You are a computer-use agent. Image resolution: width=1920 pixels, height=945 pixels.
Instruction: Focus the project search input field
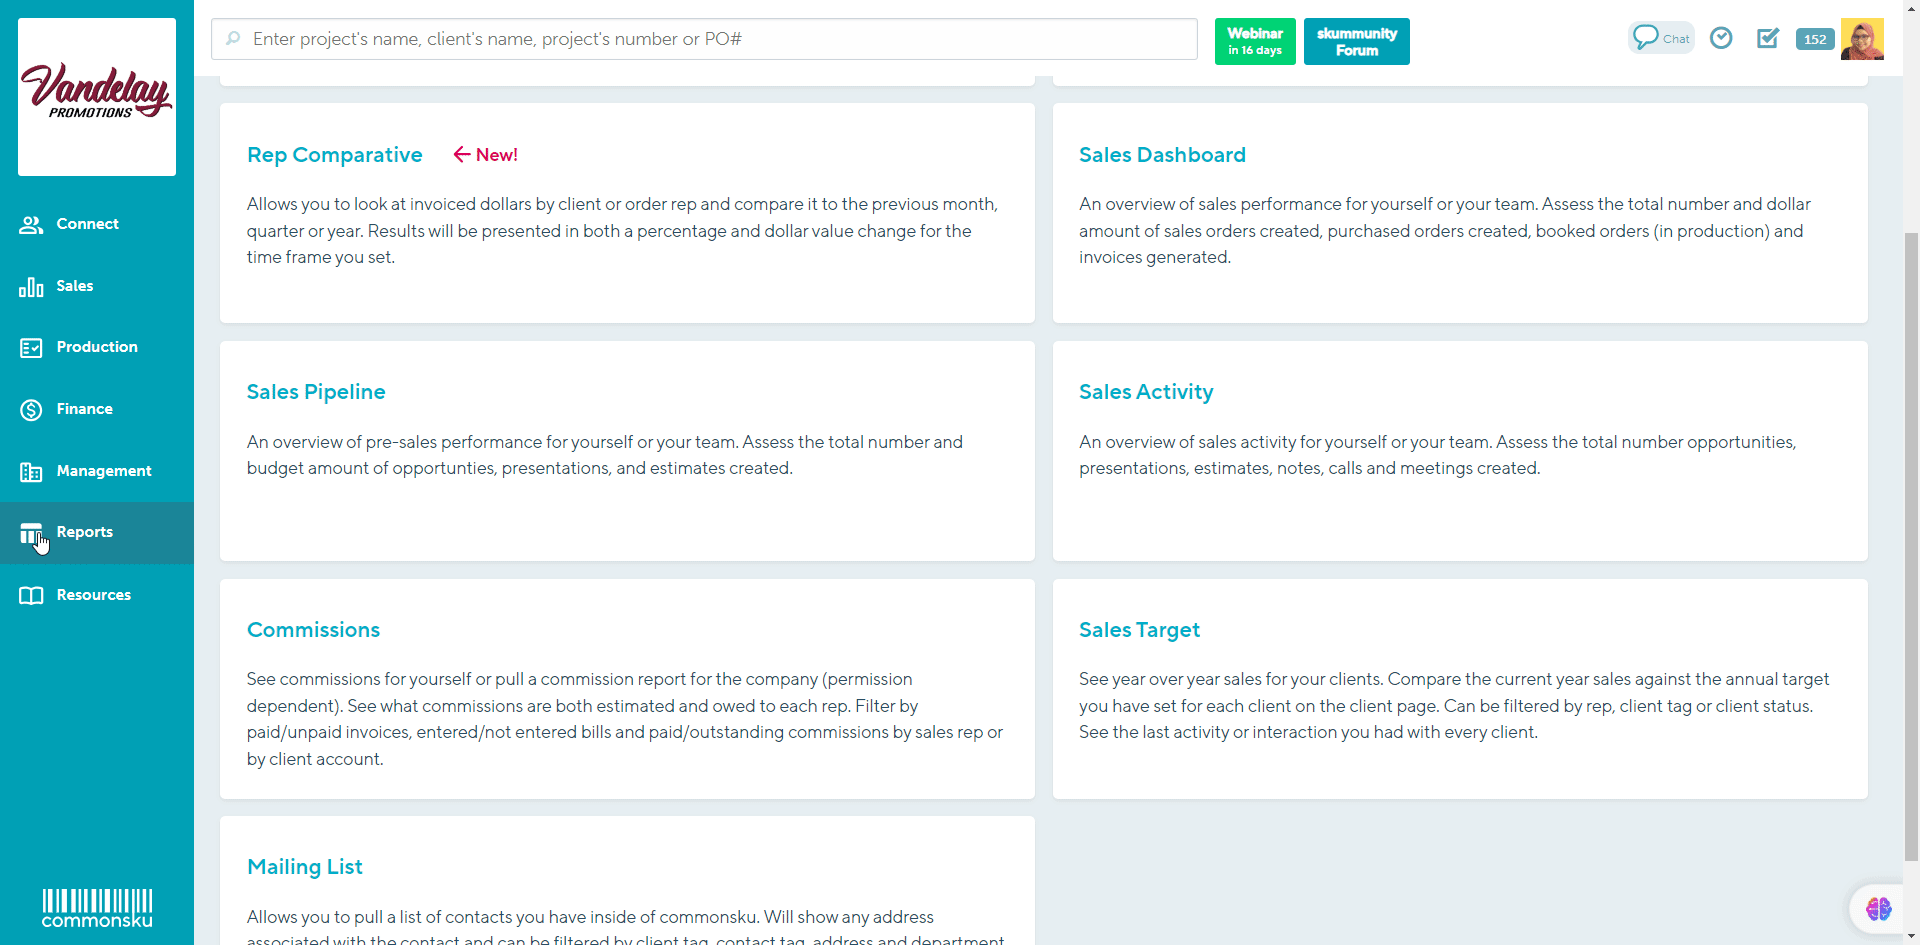(x=704, y=39)
